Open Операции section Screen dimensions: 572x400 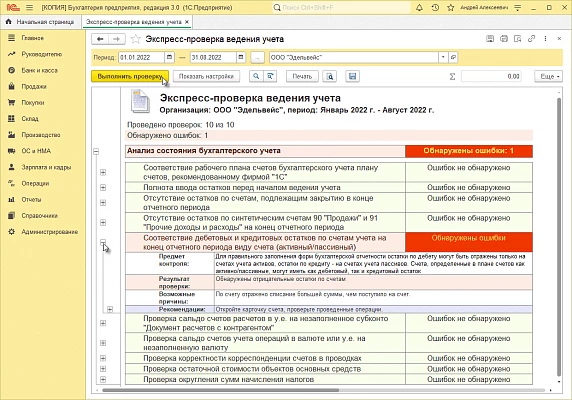(35, 183)
